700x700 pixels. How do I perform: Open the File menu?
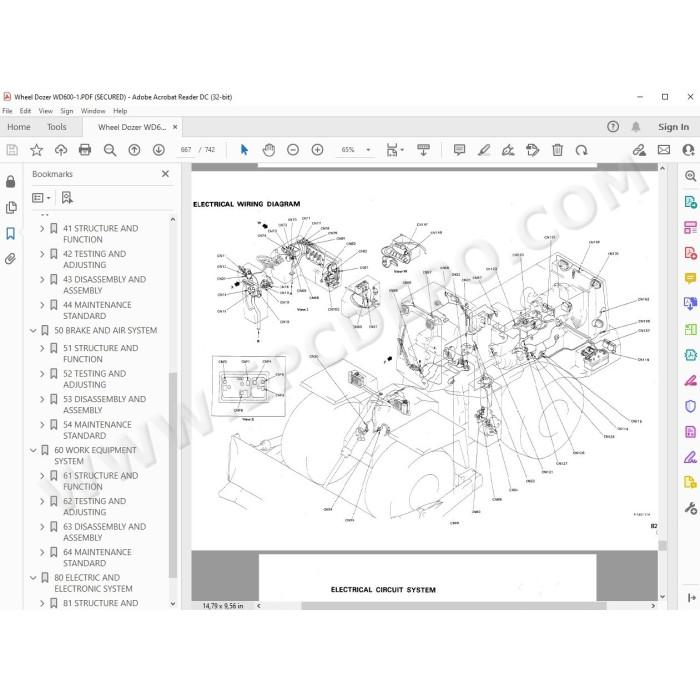pyautogui.click(x=8, y=111)
